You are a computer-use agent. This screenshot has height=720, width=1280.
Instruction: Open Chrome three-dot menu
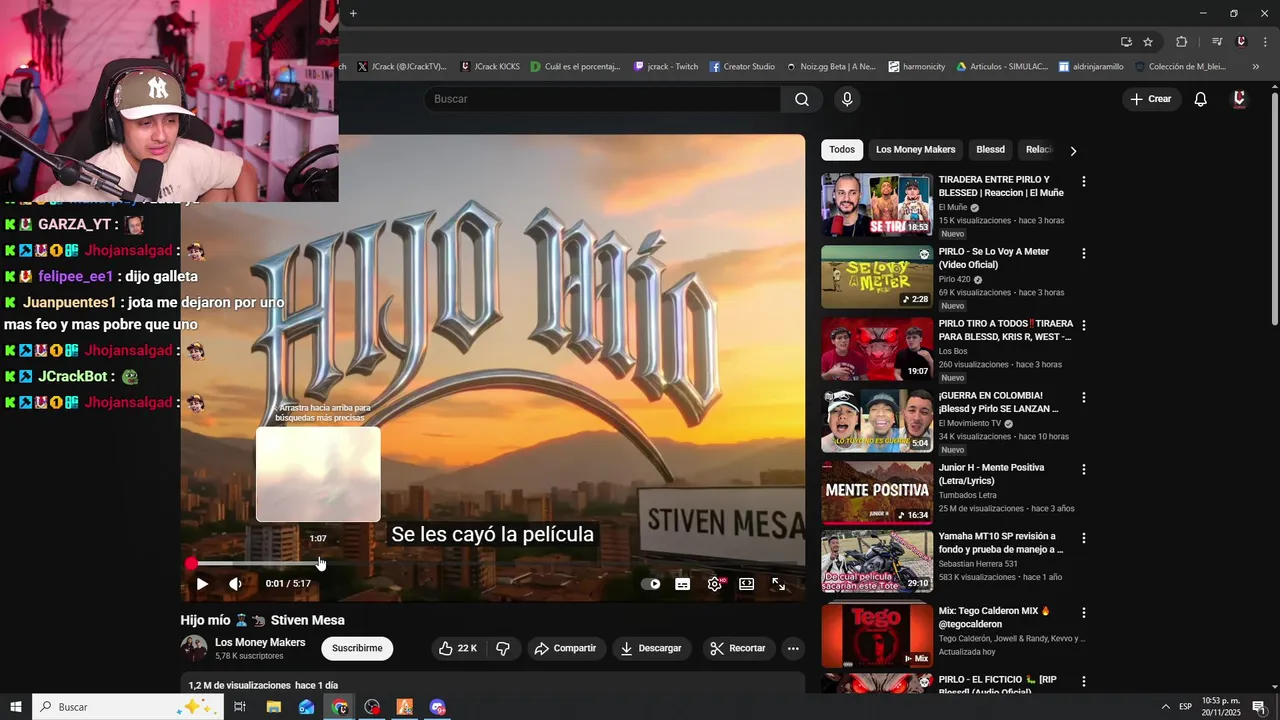1265,42
